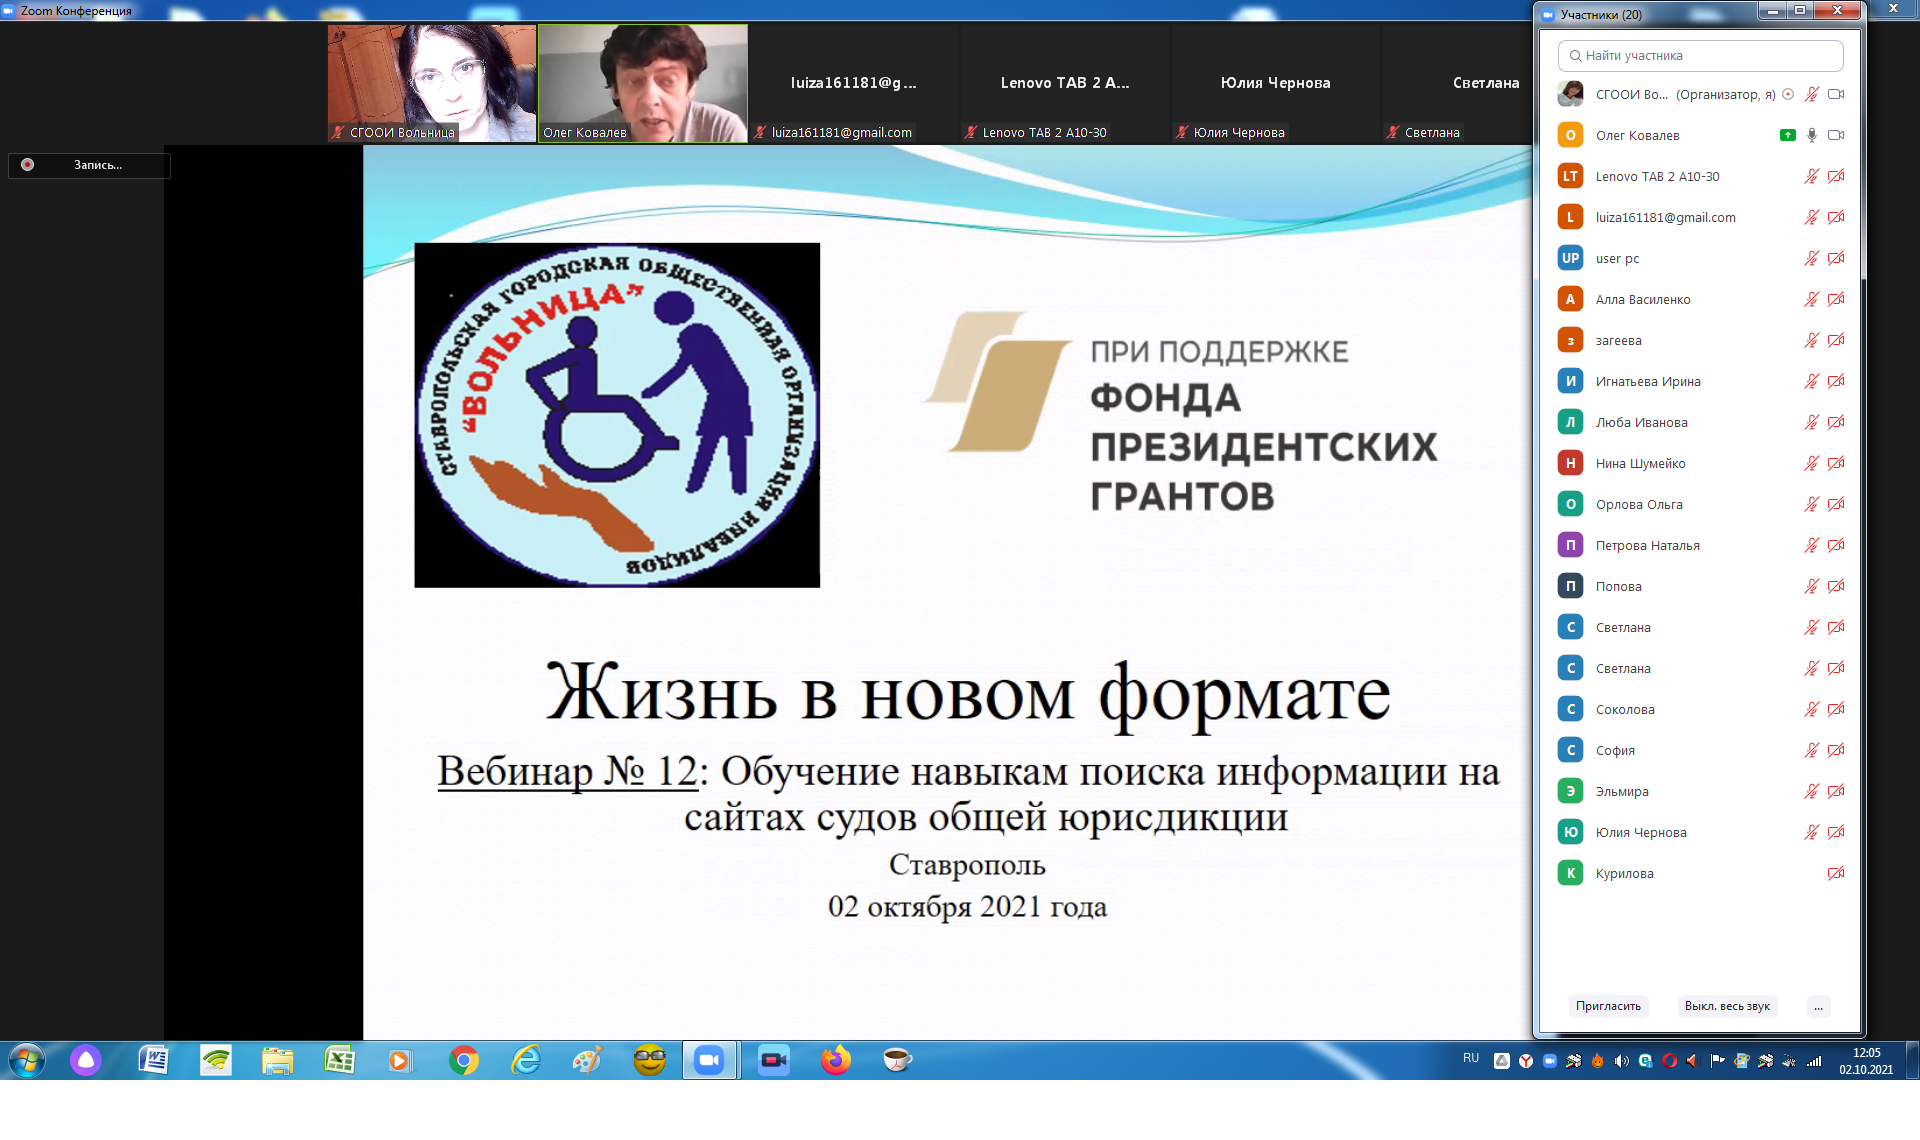This screenshot has width=1920, height=1140.
Task: Click the RU language indicator
Action: coord(1471,1058)
